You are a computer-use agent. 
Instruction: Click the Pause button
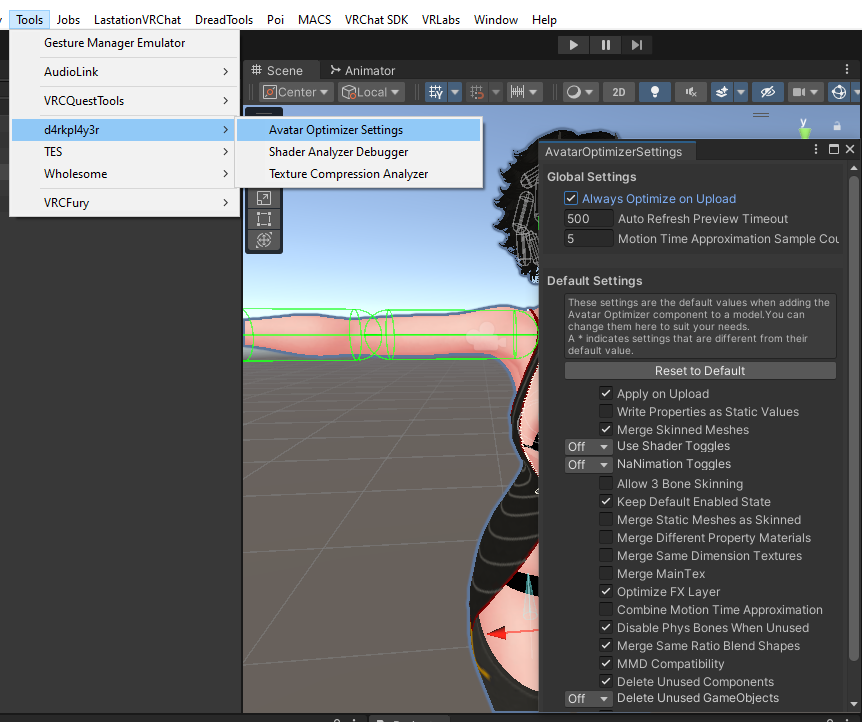pyautogui.click(x=606, y=45)
